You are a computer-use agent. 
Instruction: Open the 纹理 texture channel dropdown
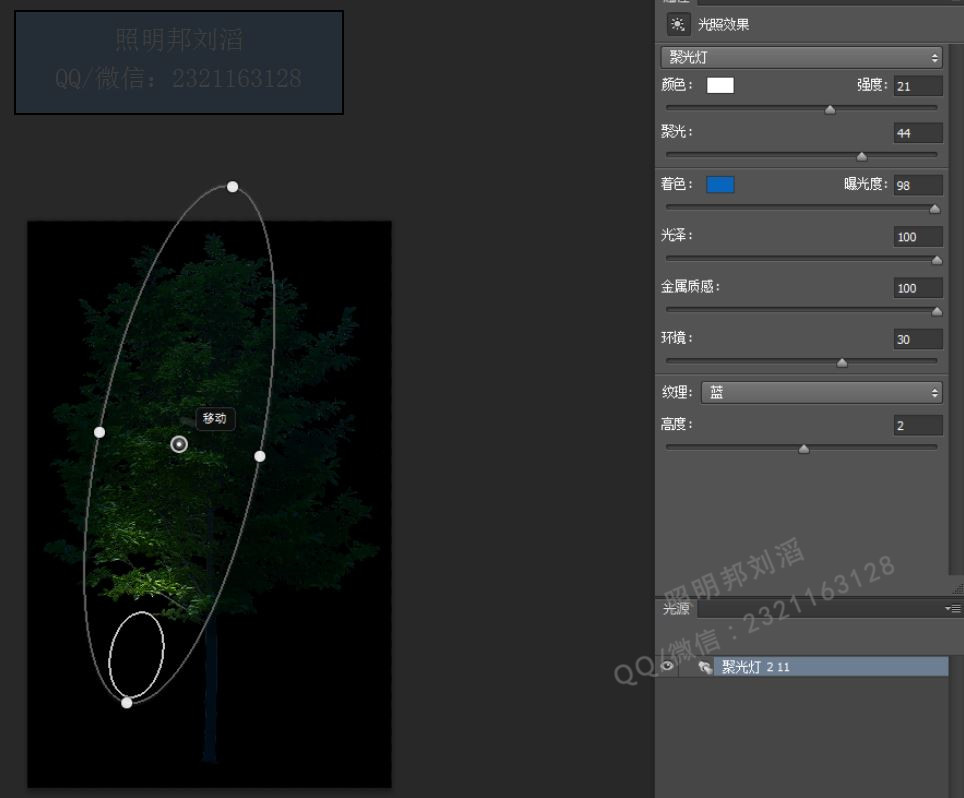[x=822, y=393]
